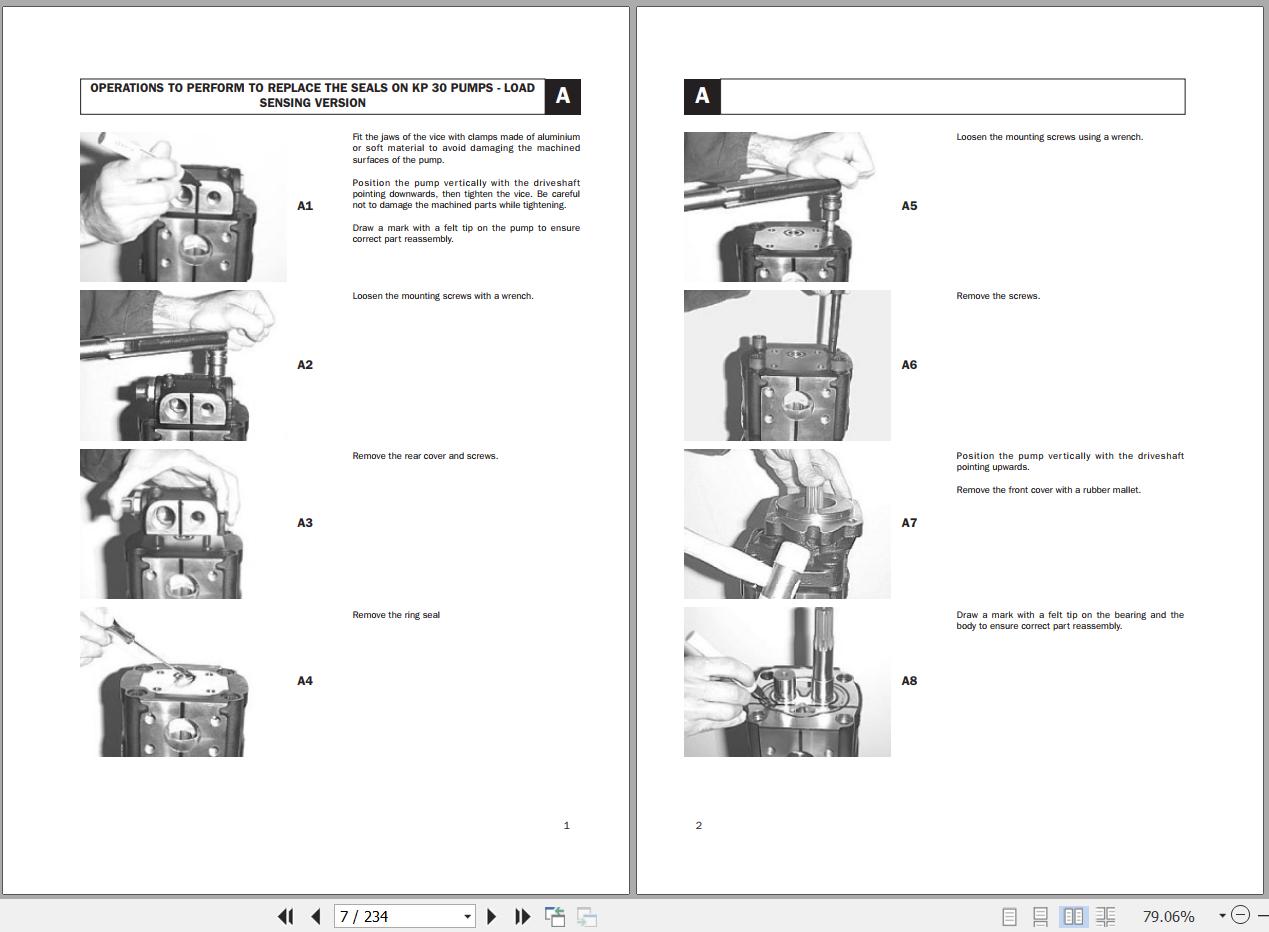Jump to the last page

click(x=522, y=916)
